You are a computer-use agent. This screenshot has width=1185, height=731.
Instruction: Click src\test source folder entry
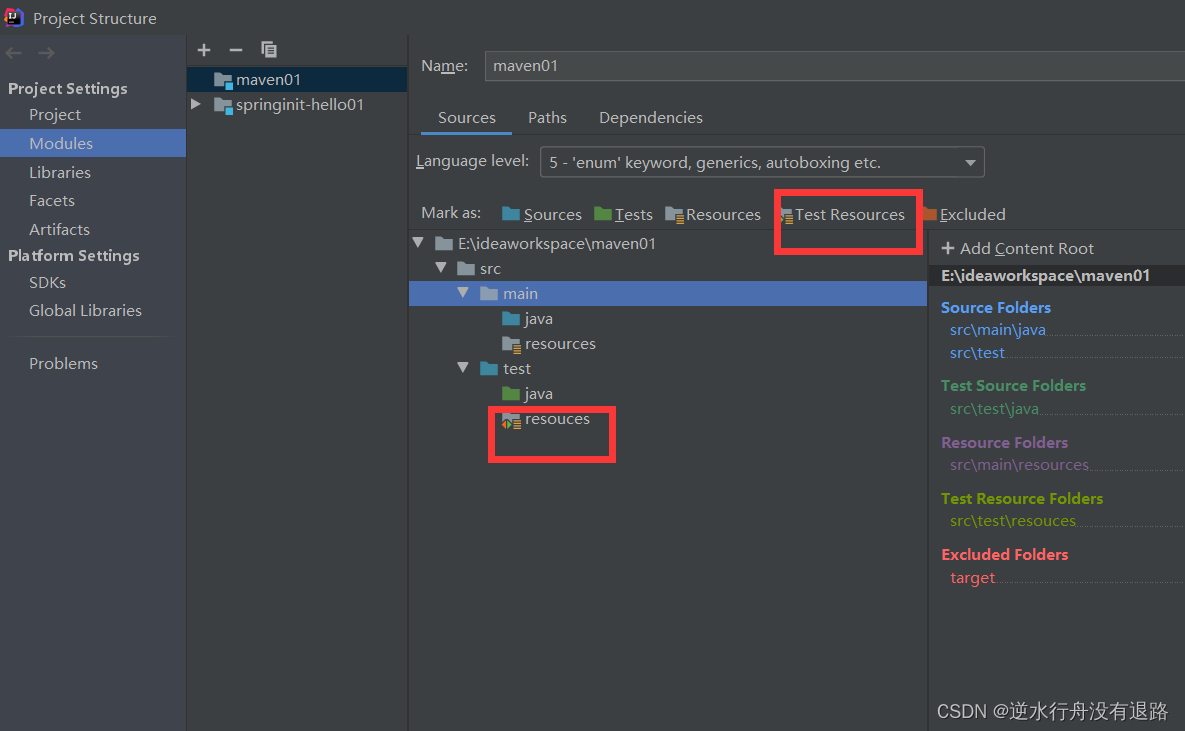tap(977, 352)
